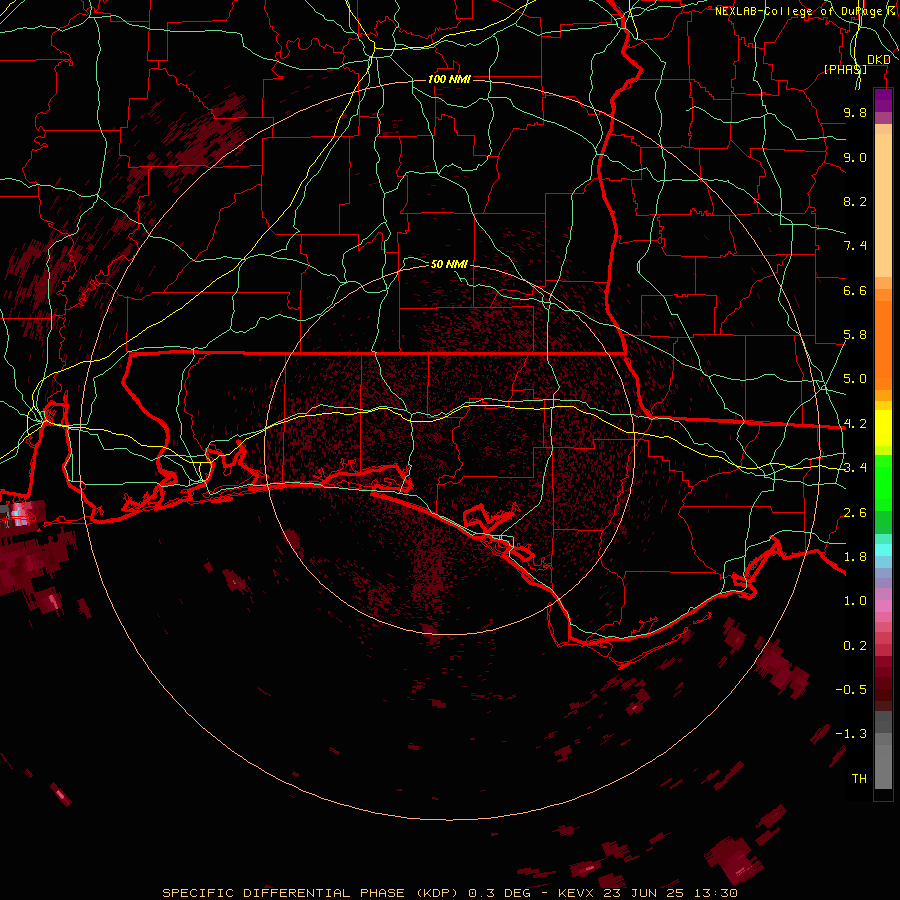Click the 100 NMI range ring label
Image resolution: width=900 pixels, height=900 pixels.
coord(449,79)
